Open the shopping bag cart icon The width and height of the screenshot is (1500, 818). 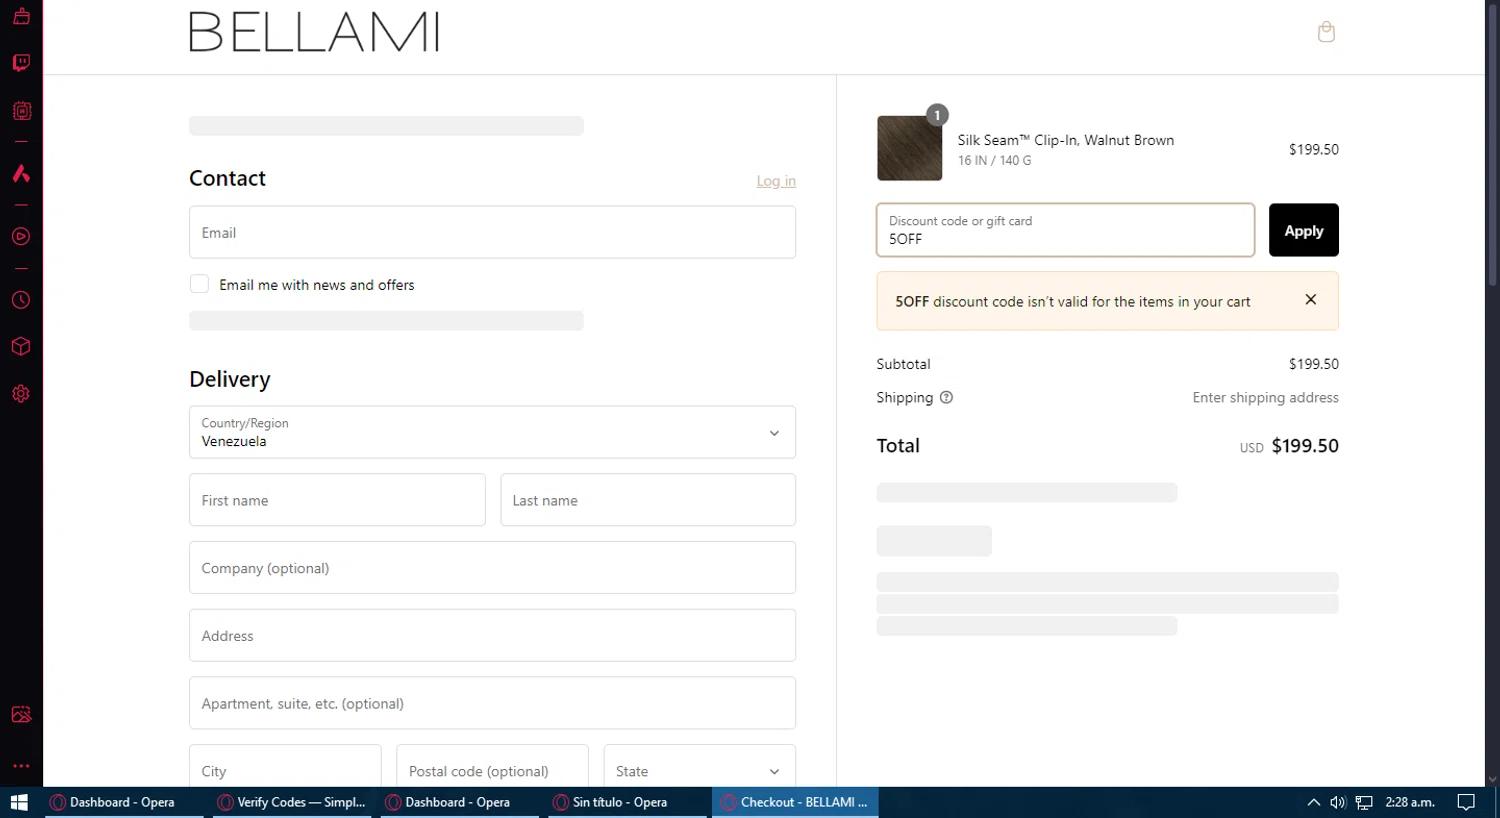1326,32
